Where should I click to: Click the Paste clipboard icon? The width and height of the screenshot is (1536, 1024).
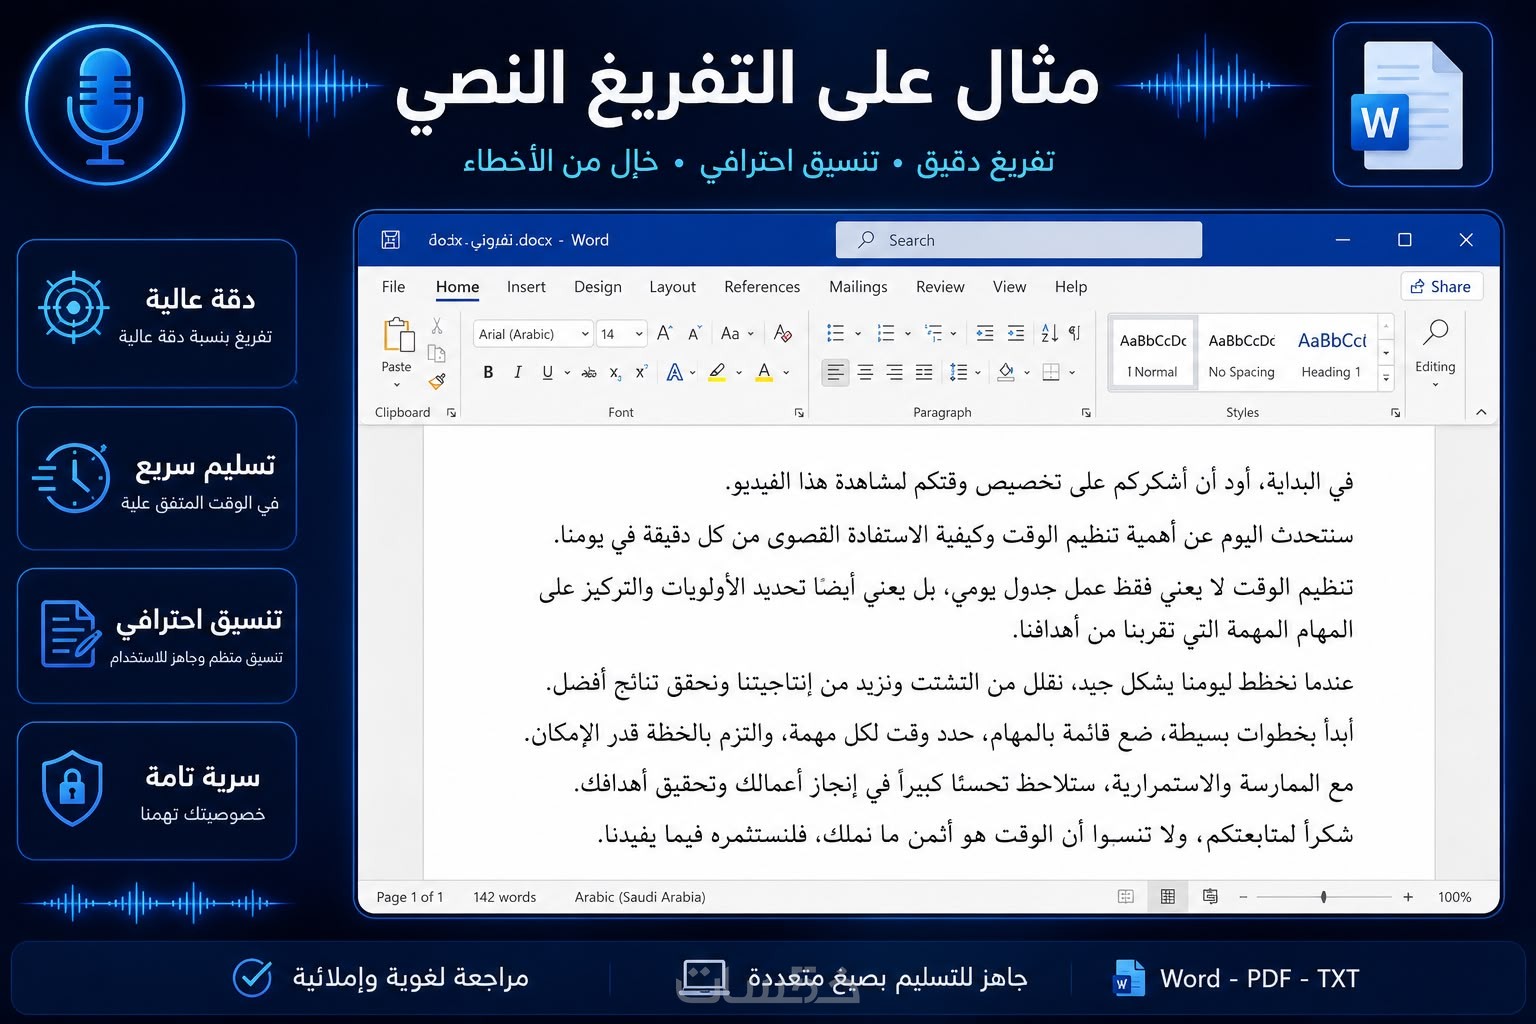tap(398, 335)
